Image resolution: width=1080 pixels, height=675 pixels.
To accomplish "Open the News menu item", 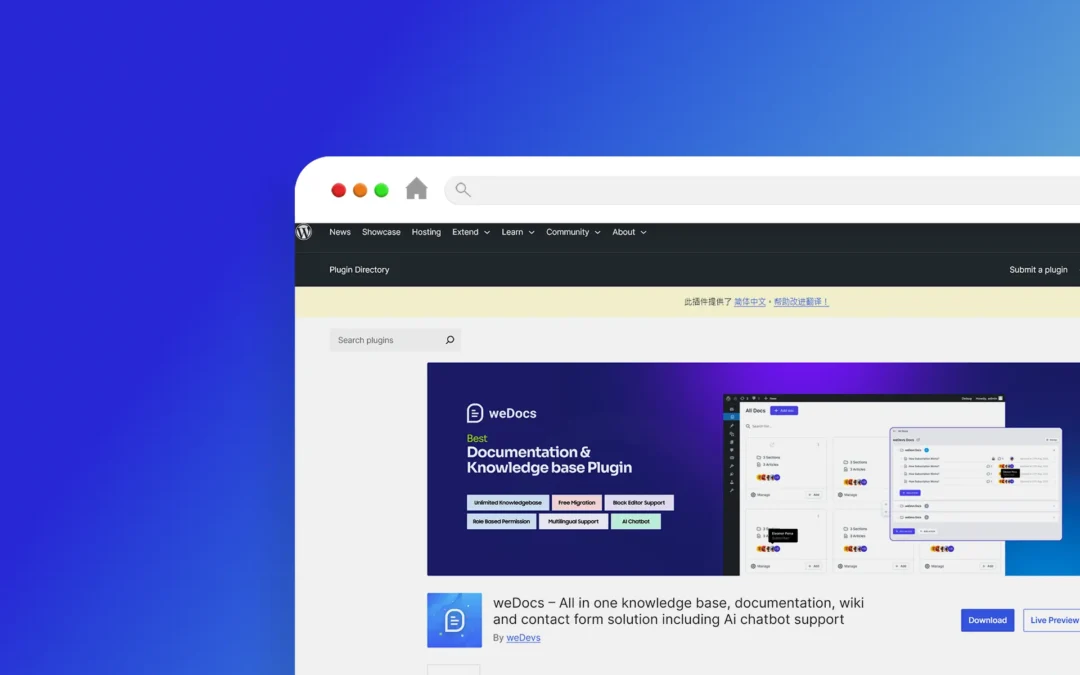I will 340,232.
